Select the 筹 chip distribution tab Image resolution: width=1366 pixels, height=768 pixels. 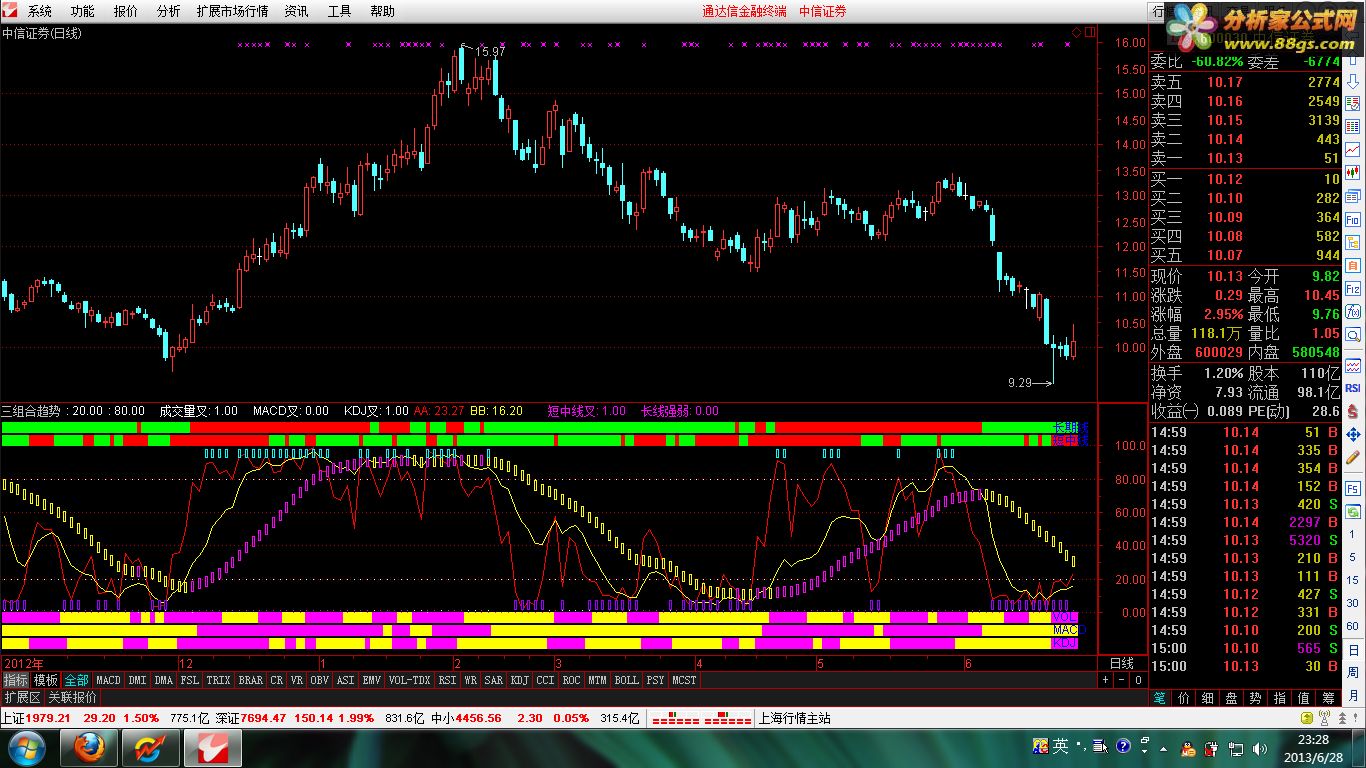tap(1328, 698)
